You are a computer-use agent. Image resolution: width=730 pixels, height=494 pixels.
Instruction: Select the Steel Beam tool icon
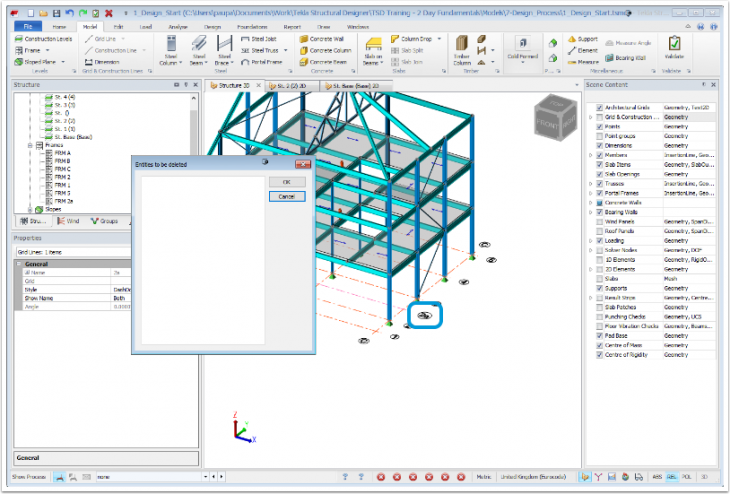coord(199,44)
